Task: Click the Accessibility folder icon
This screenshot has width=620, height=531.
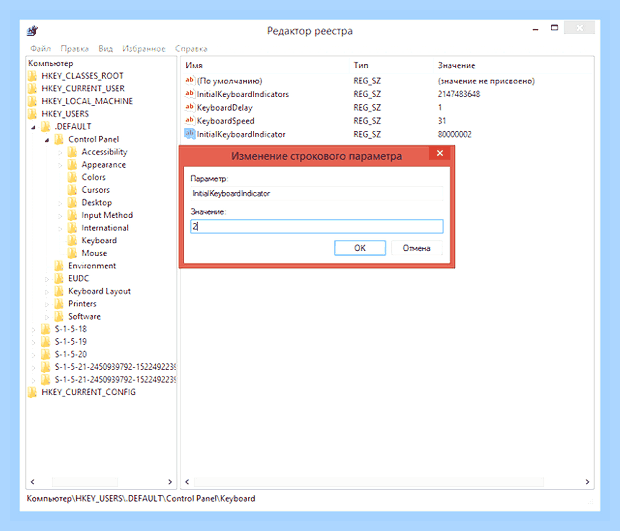Action: pos(72,152)
